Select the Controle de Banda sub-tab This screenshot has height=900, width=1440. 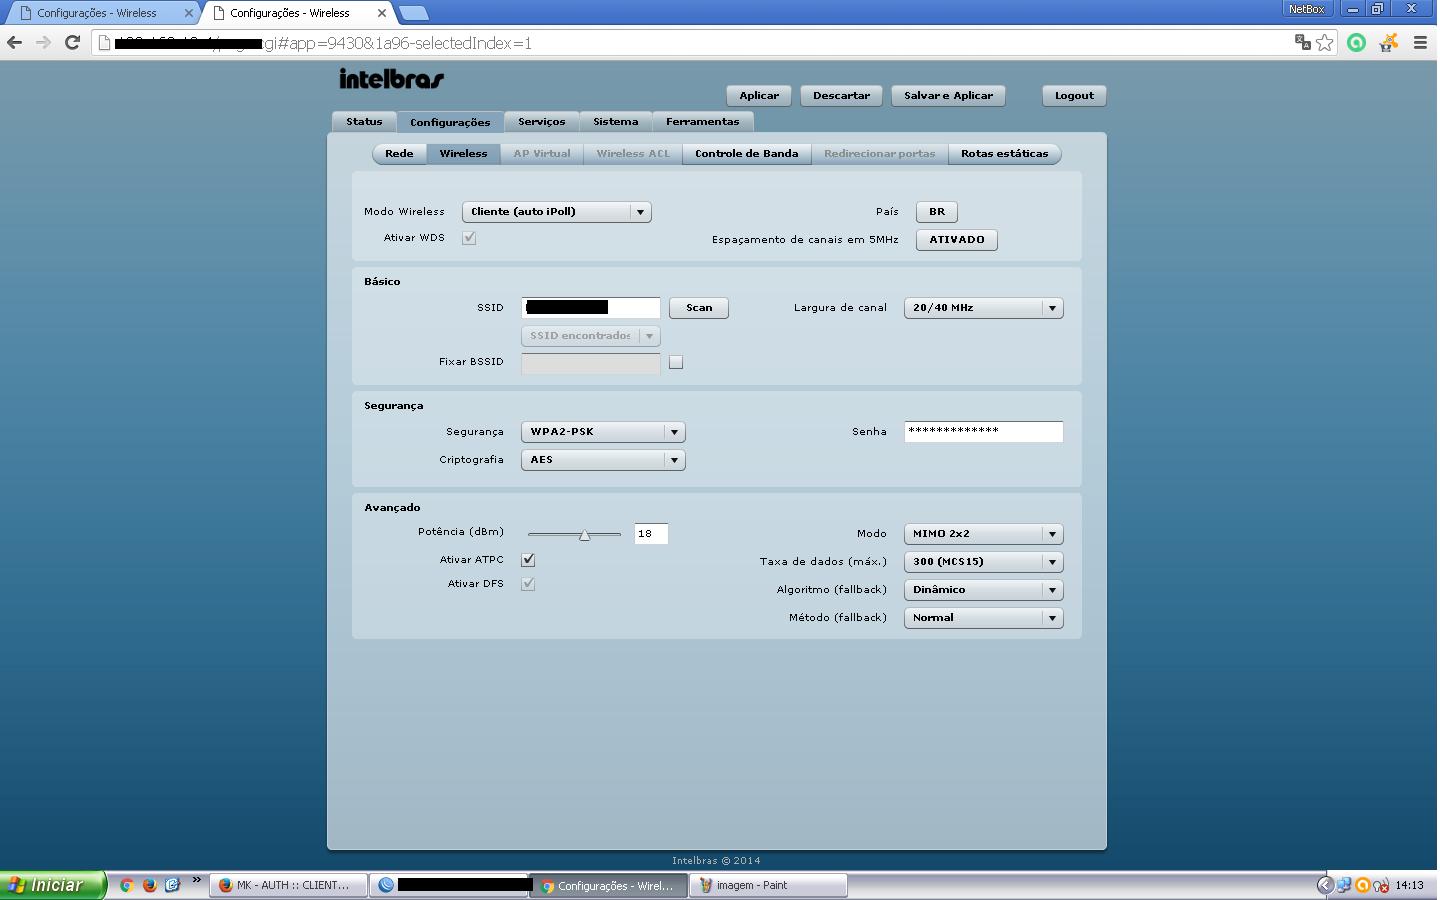746,154
